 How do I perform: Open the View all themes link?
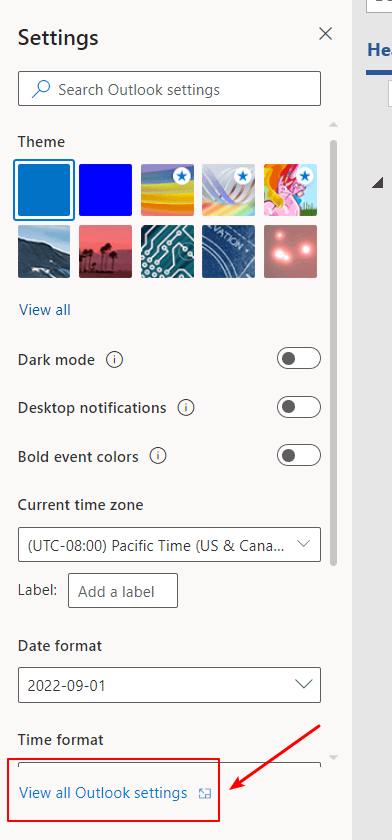pyautogui.click(x=45, y=310)
